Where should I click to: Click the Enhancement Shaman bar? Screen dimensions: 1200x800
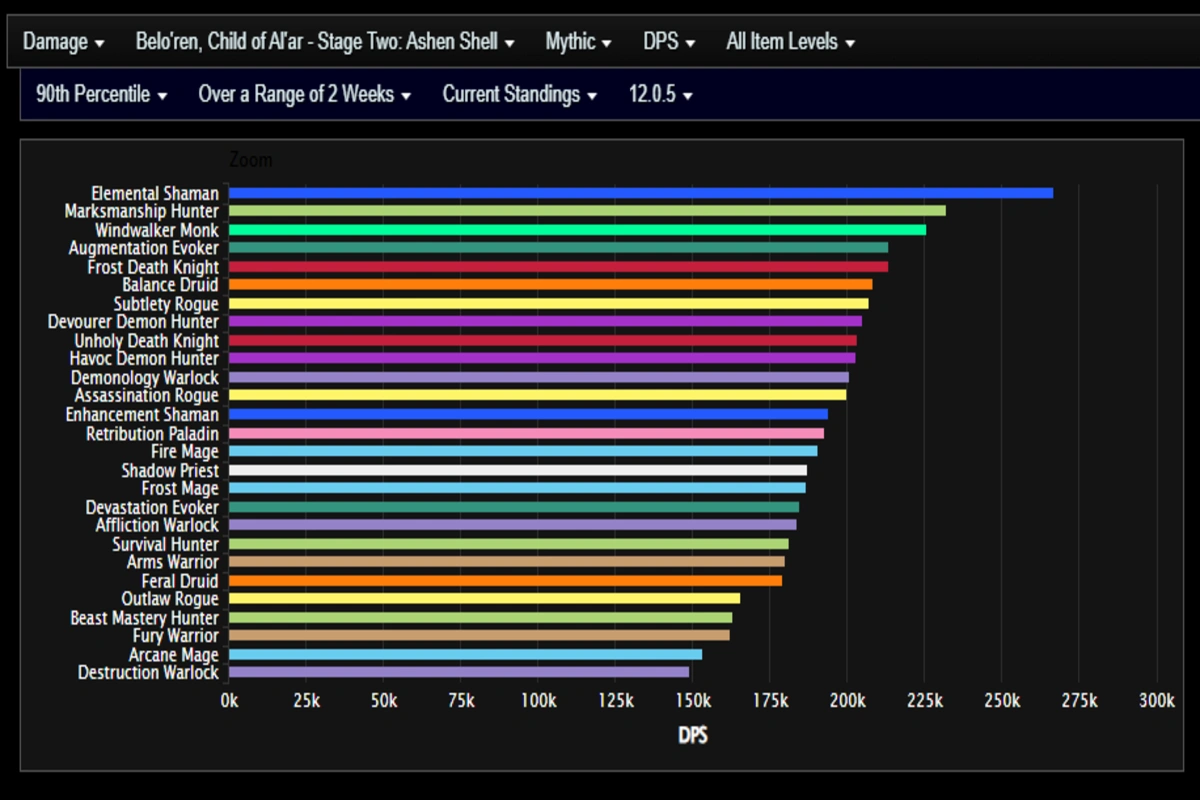pos(528,414)
